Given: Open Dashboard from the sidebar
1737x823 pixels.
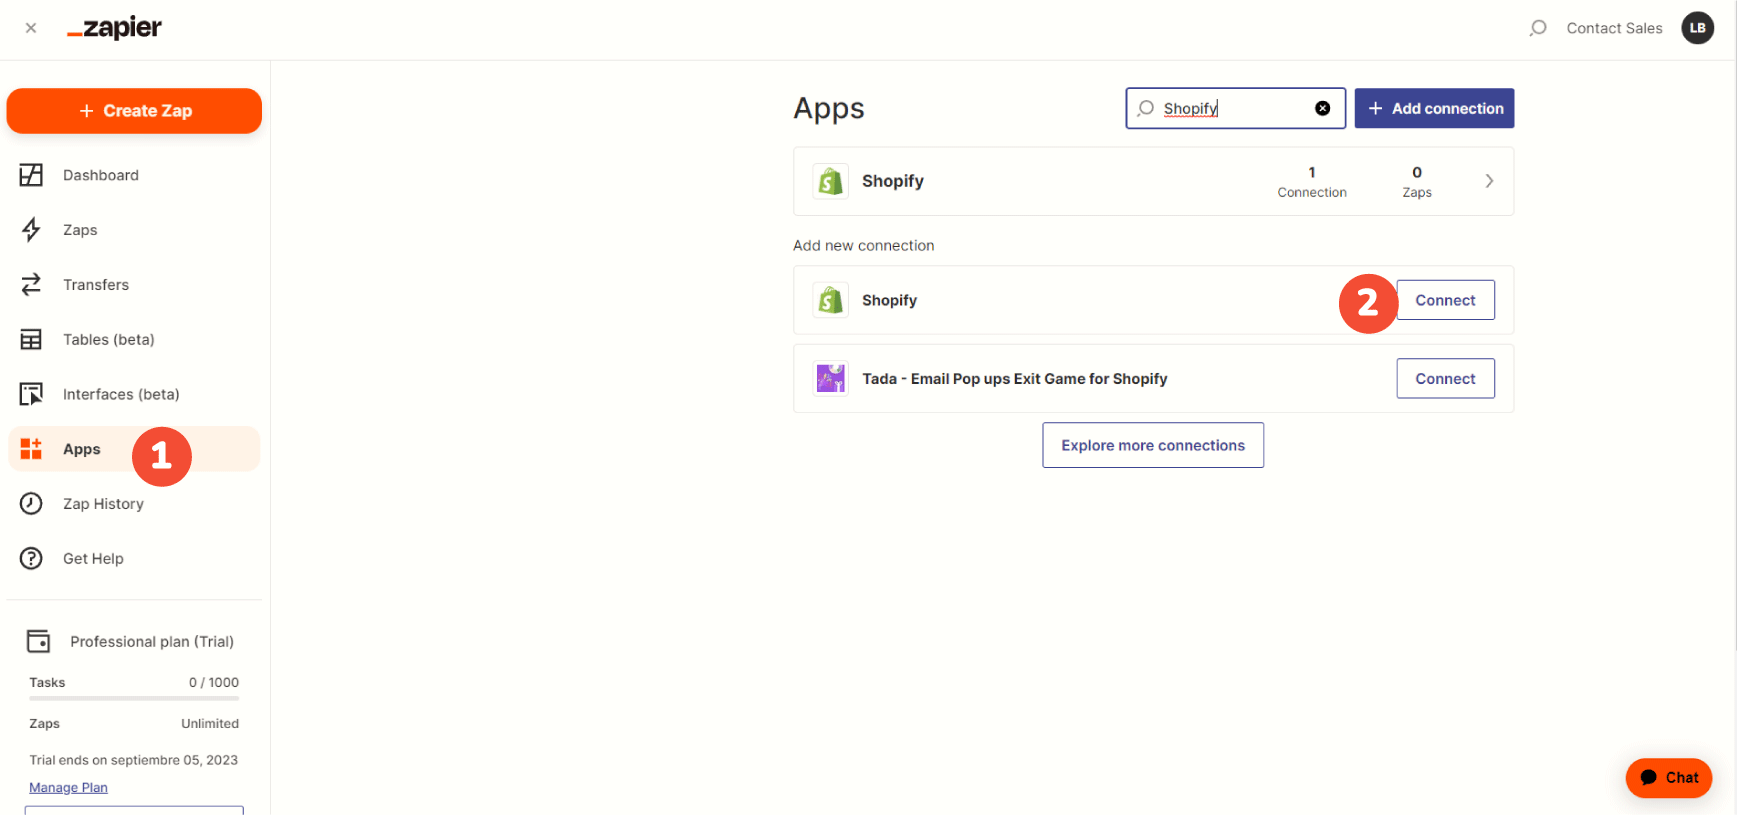Looking at the screenshot, I should coord(101,175).
